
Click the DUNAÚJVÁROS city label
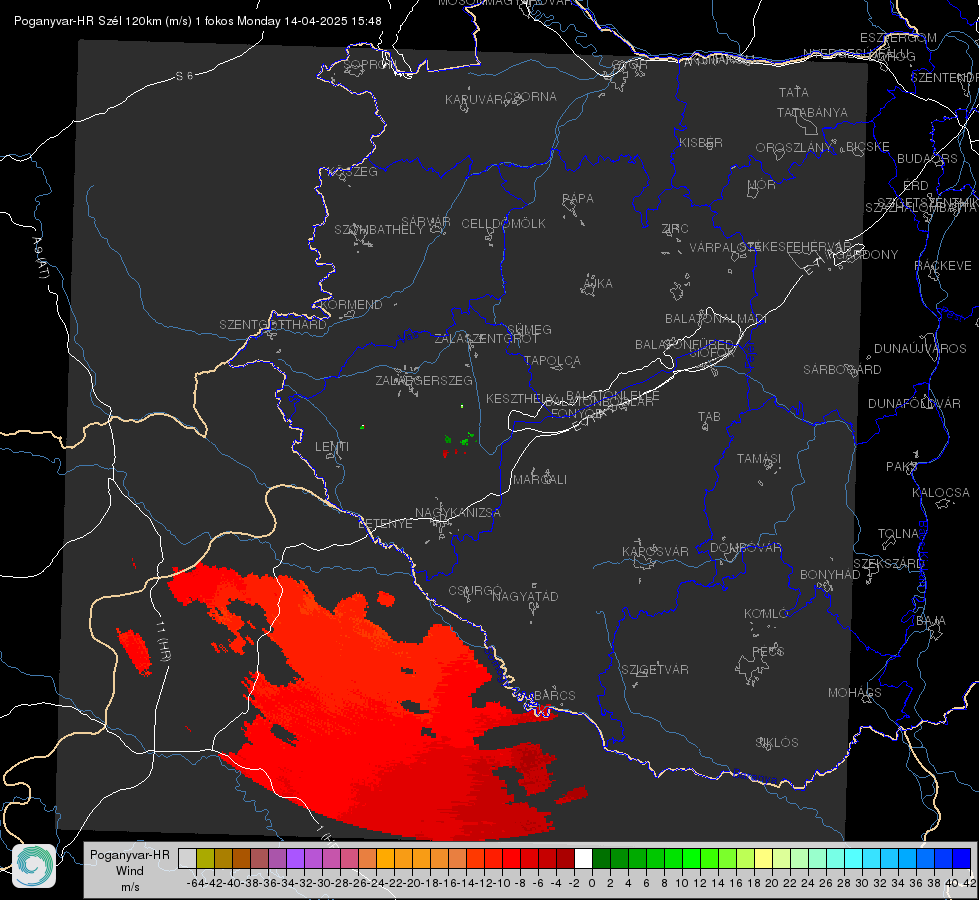coord(920,349)
